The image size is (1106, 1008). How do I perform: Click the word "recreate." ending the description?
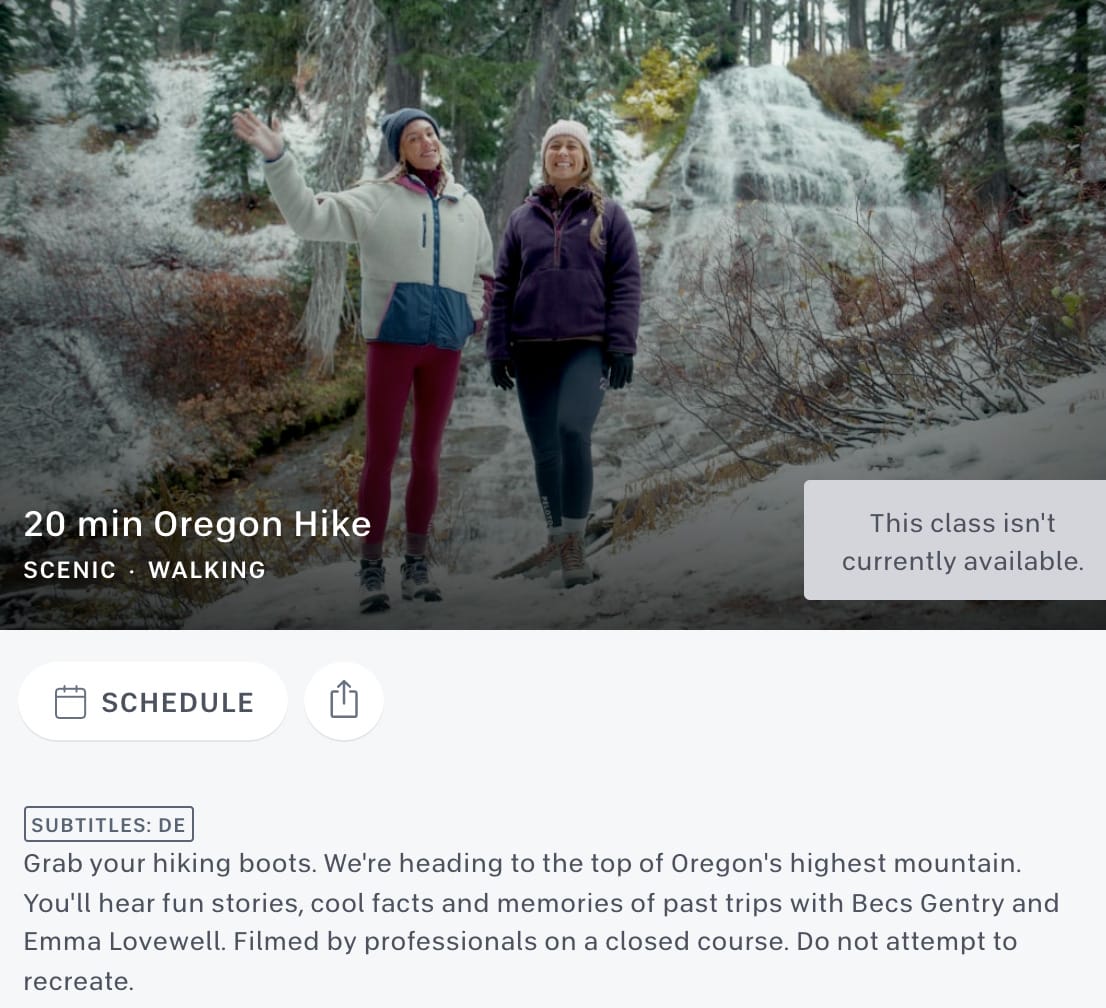[x=78, y=981]
